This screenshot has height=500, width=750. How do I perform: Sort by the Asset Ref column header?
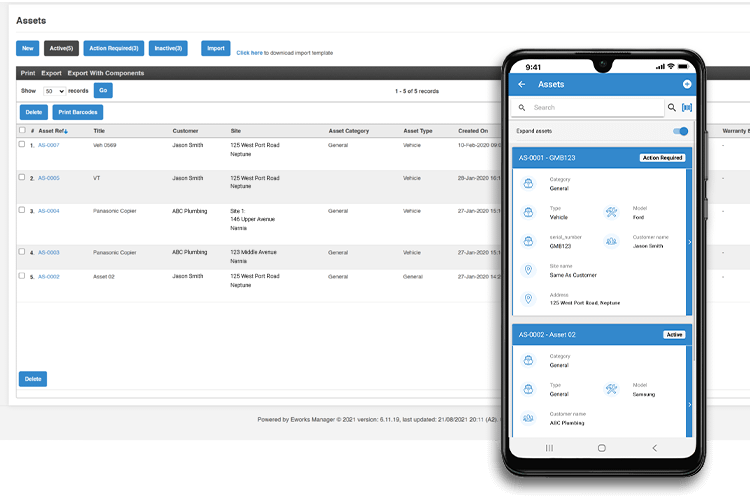pyautogui.click(x=52, y=130)
